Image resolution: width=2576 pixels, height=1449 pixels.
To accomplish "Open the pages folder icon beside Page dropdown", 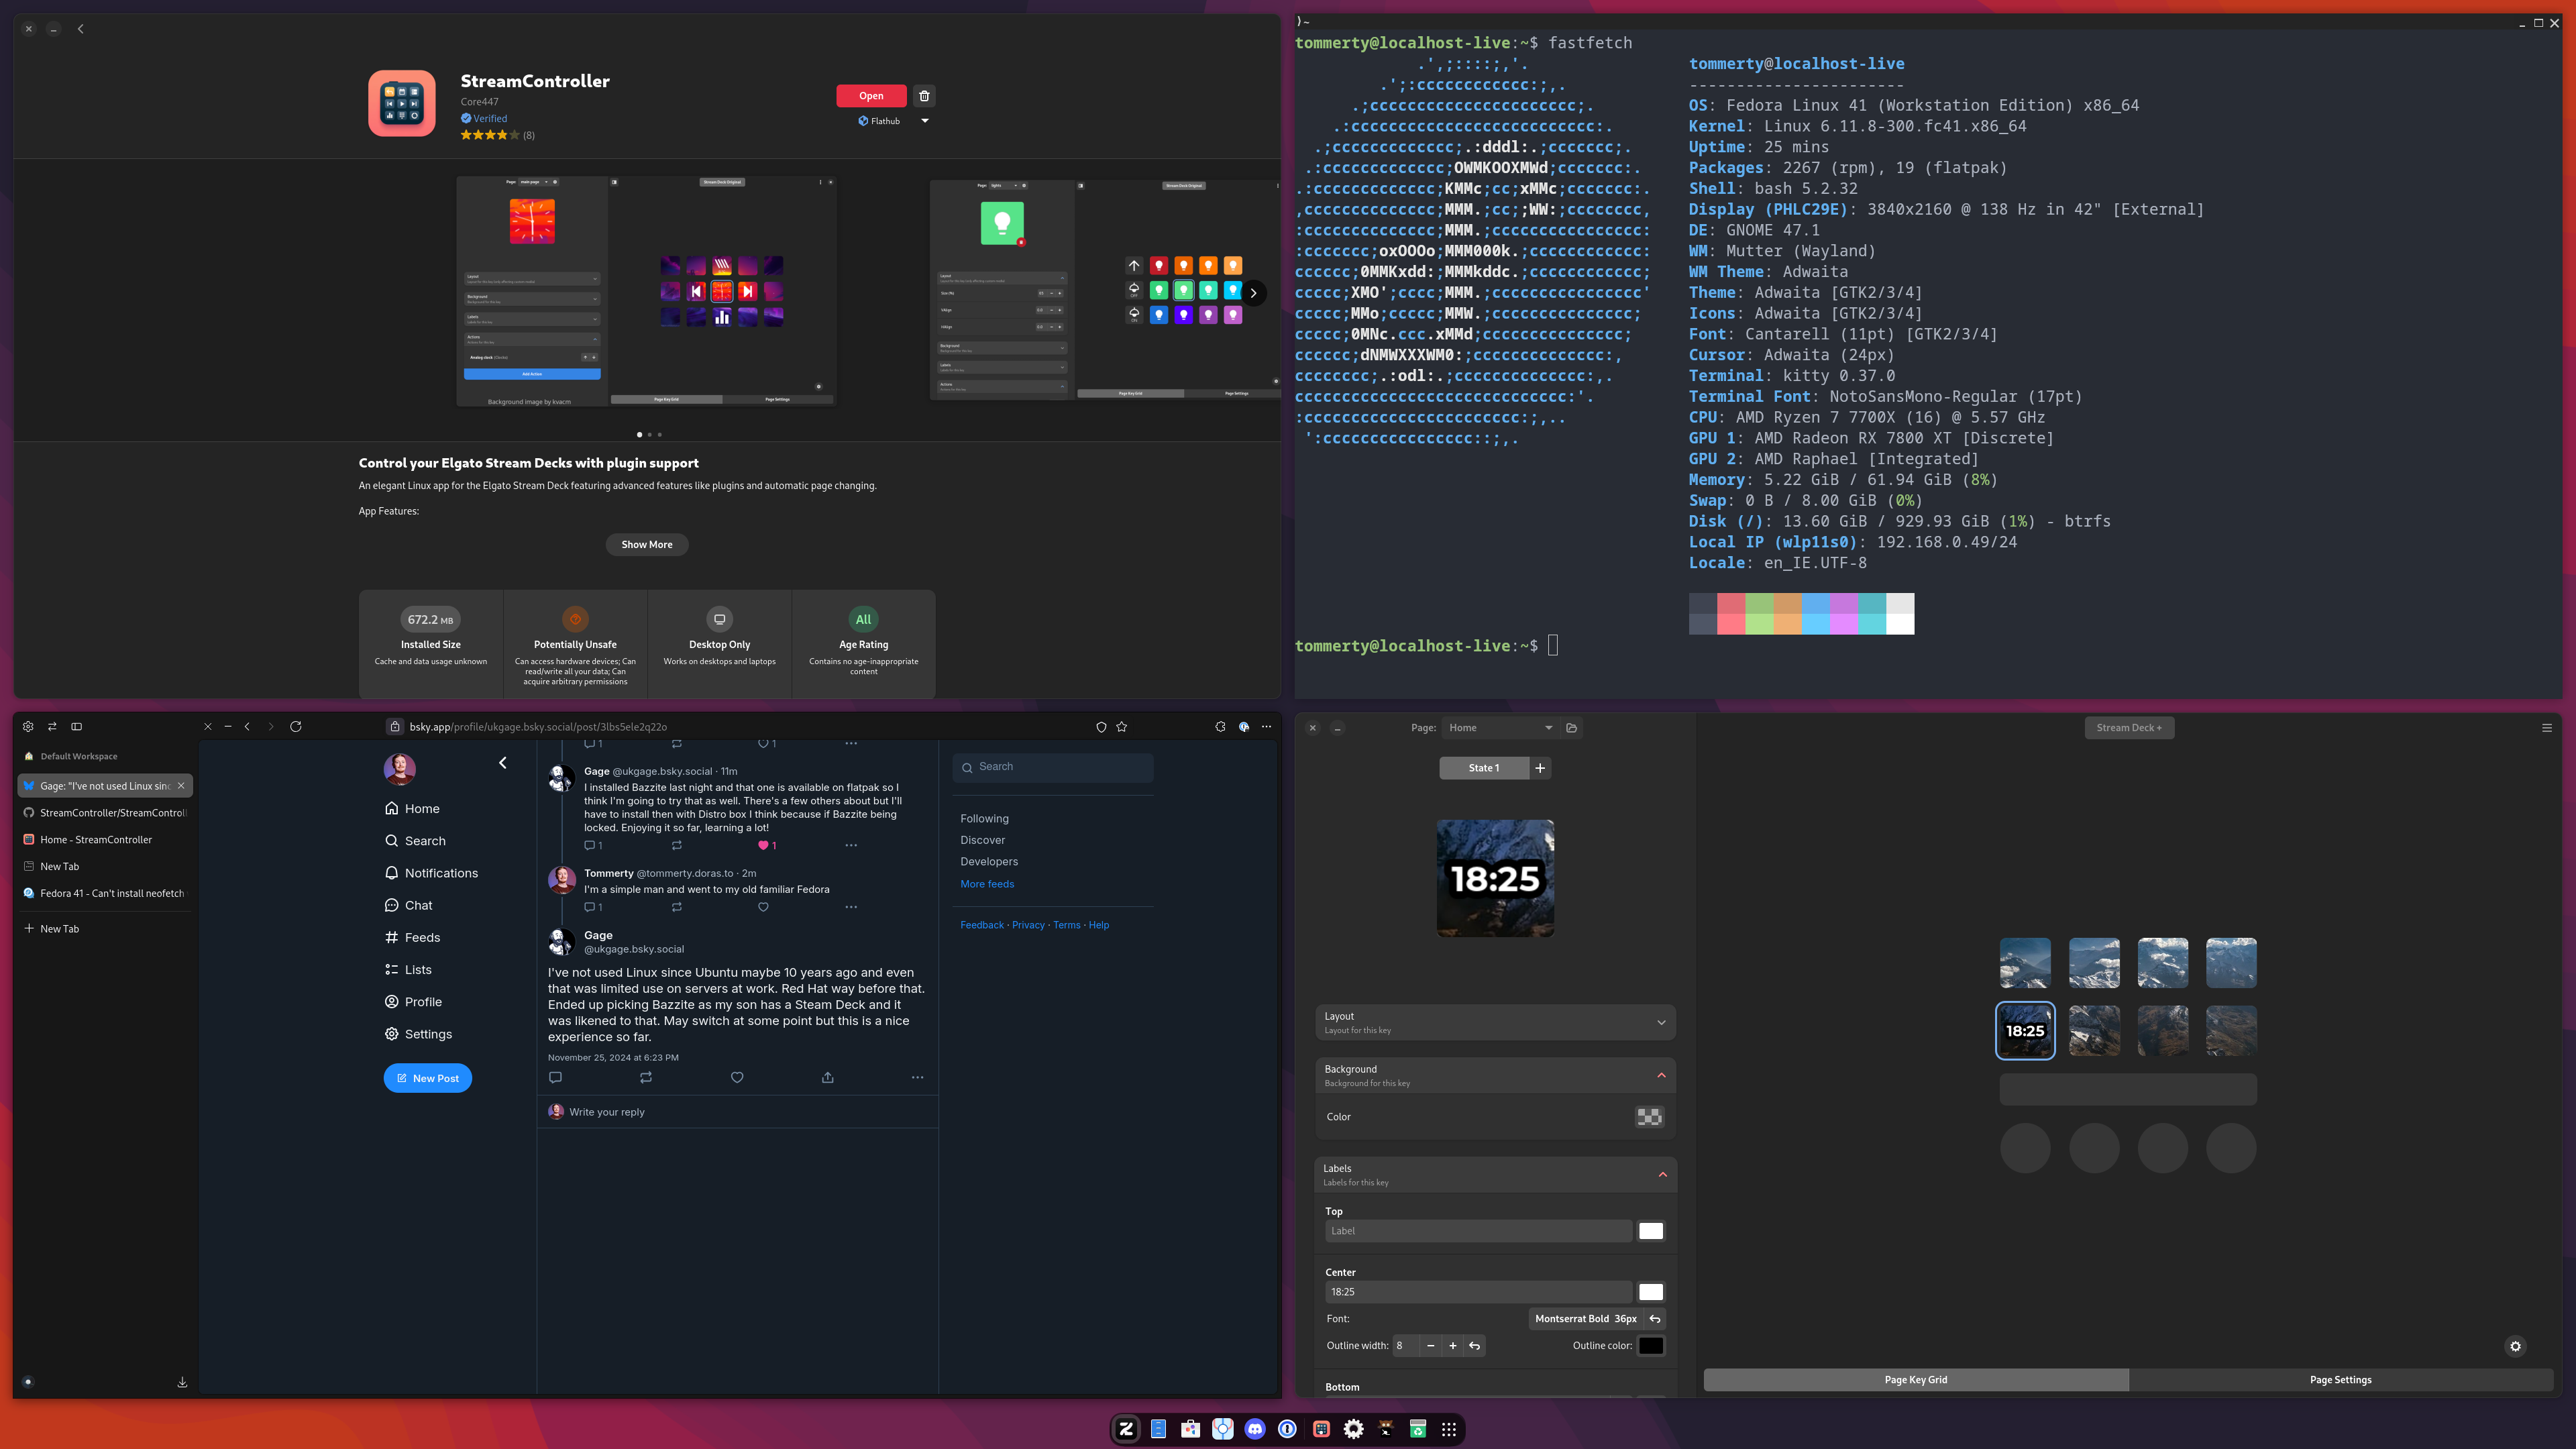I will 1572,728.
